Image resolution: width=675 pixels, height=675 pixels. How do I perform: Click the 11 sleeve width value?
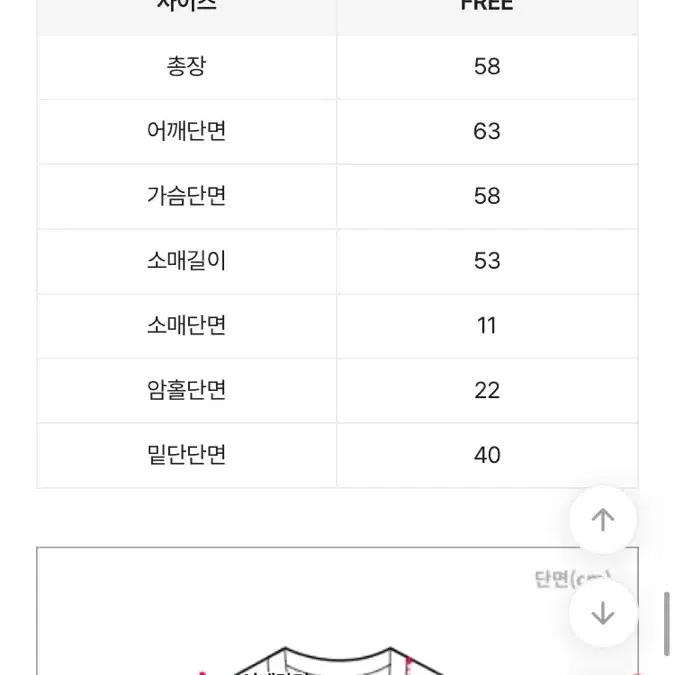[x=487, y=325]
